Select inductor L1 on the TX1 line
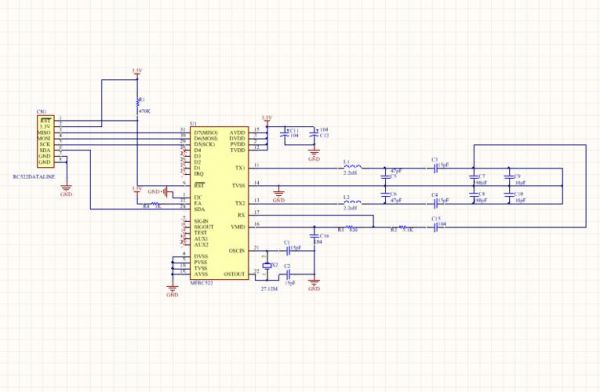Image resolution: width=600 pixels, height=392 pixels. (x=352, y=167)
